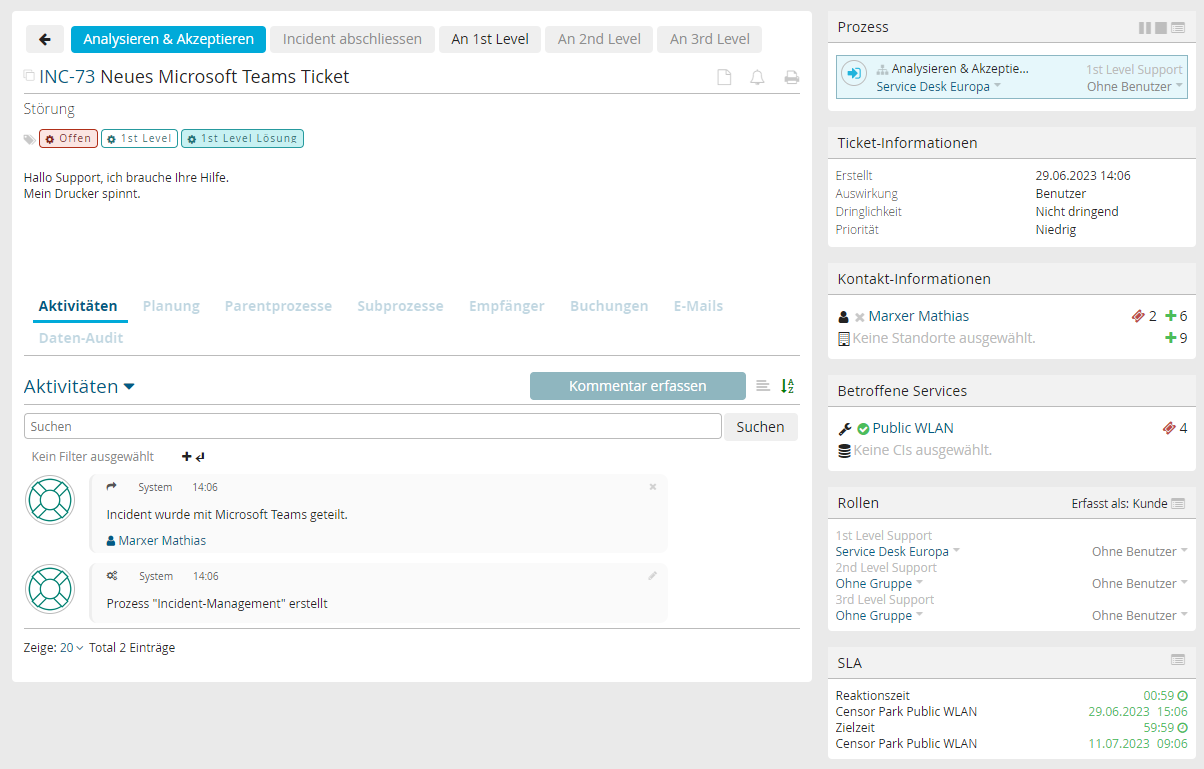Click the back arrow button

[x=45, y=39]
